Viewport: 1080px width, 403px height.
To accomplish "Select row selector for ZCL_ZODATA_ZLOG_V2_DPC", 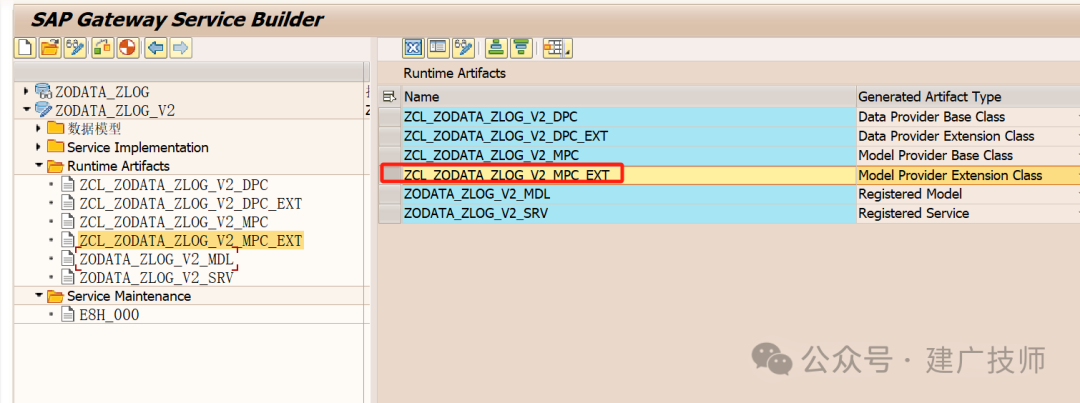I will tap(390, 116).
